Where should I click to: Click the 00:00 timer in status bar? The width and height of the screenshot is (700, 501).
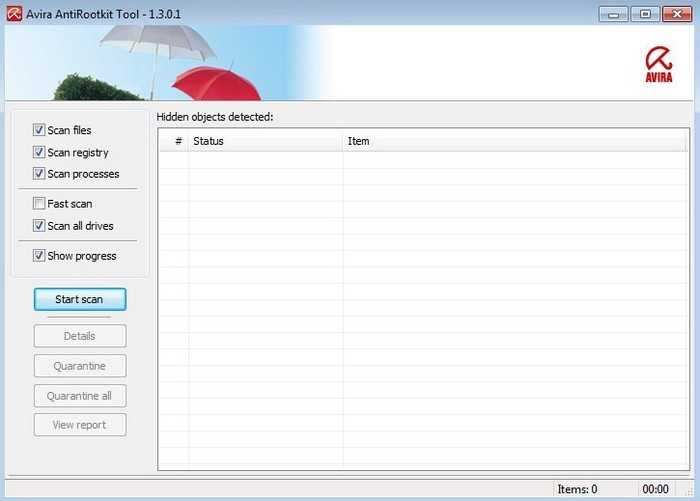click(655, 489)
